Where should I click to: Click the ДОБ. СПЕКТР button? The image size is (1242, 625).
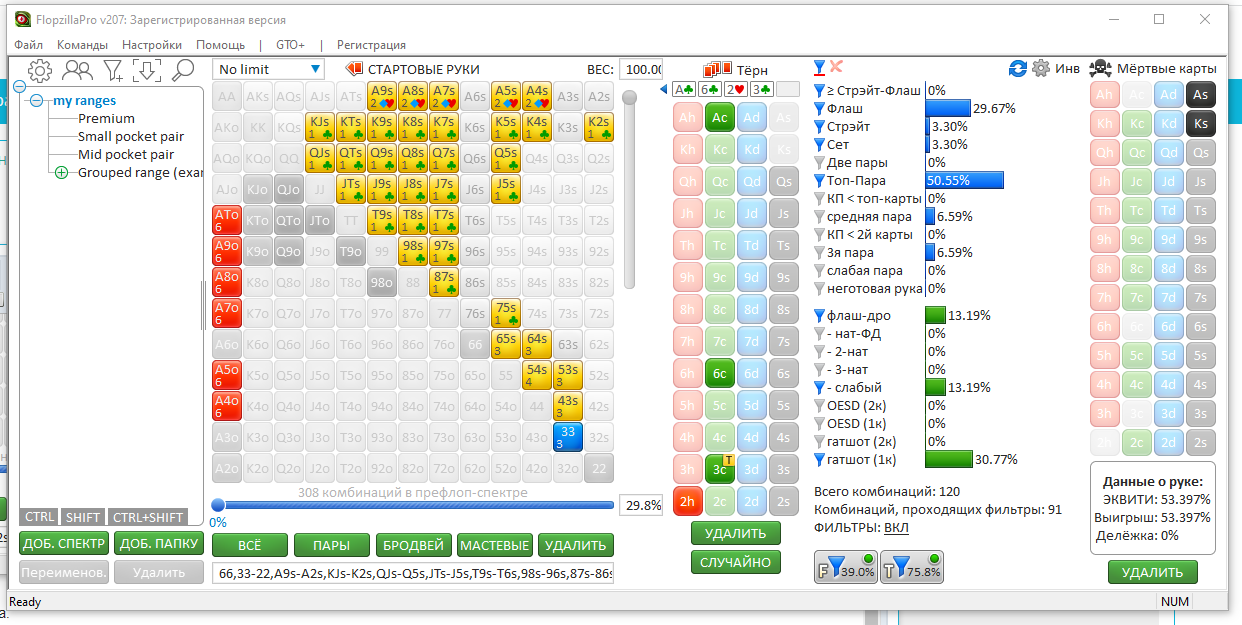(63, 544)
